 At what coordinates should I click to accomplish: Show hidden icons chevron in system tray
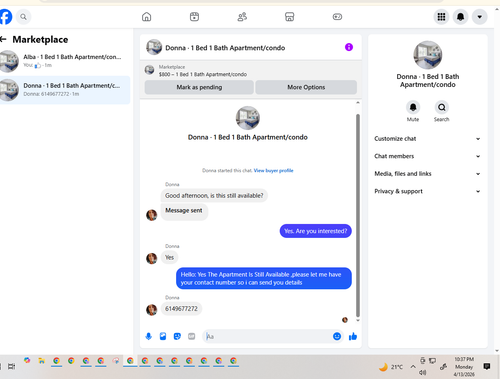413,367
